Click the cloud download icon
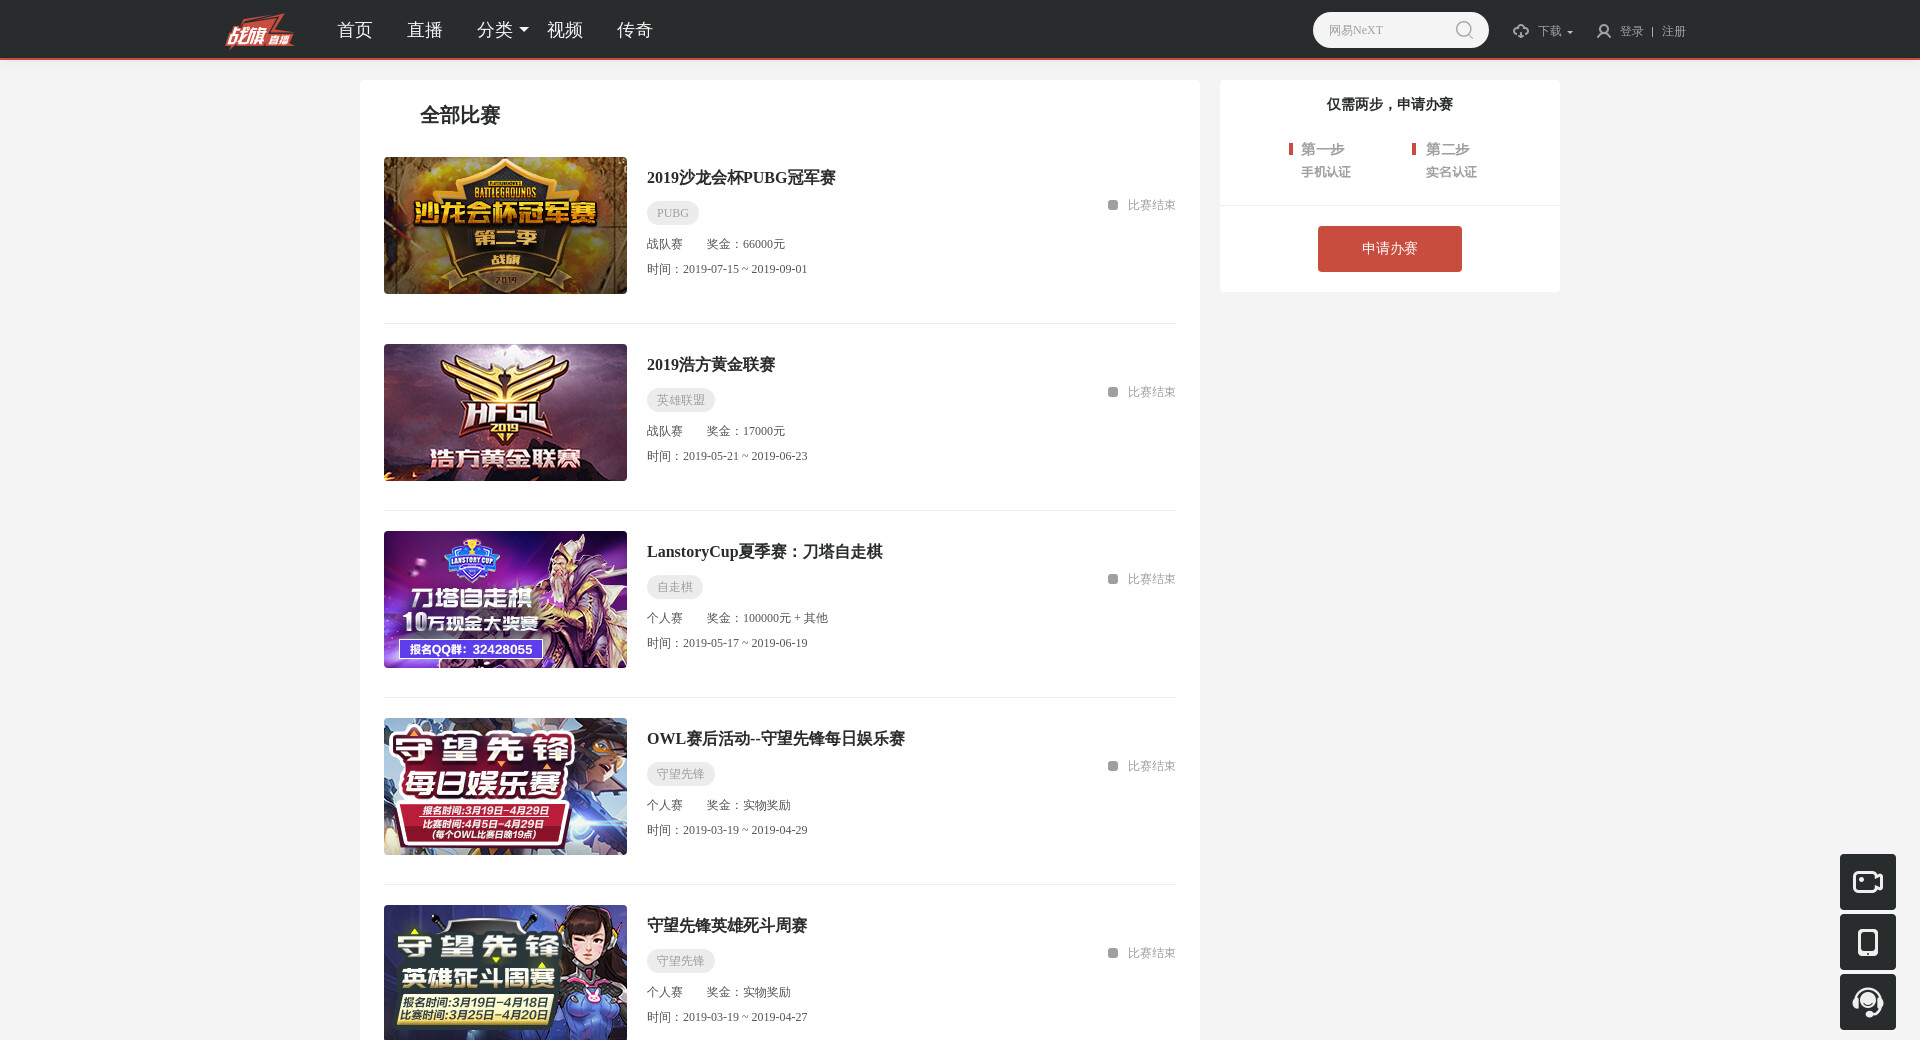This screenshot has width=1920, height=1040. 1521,31
